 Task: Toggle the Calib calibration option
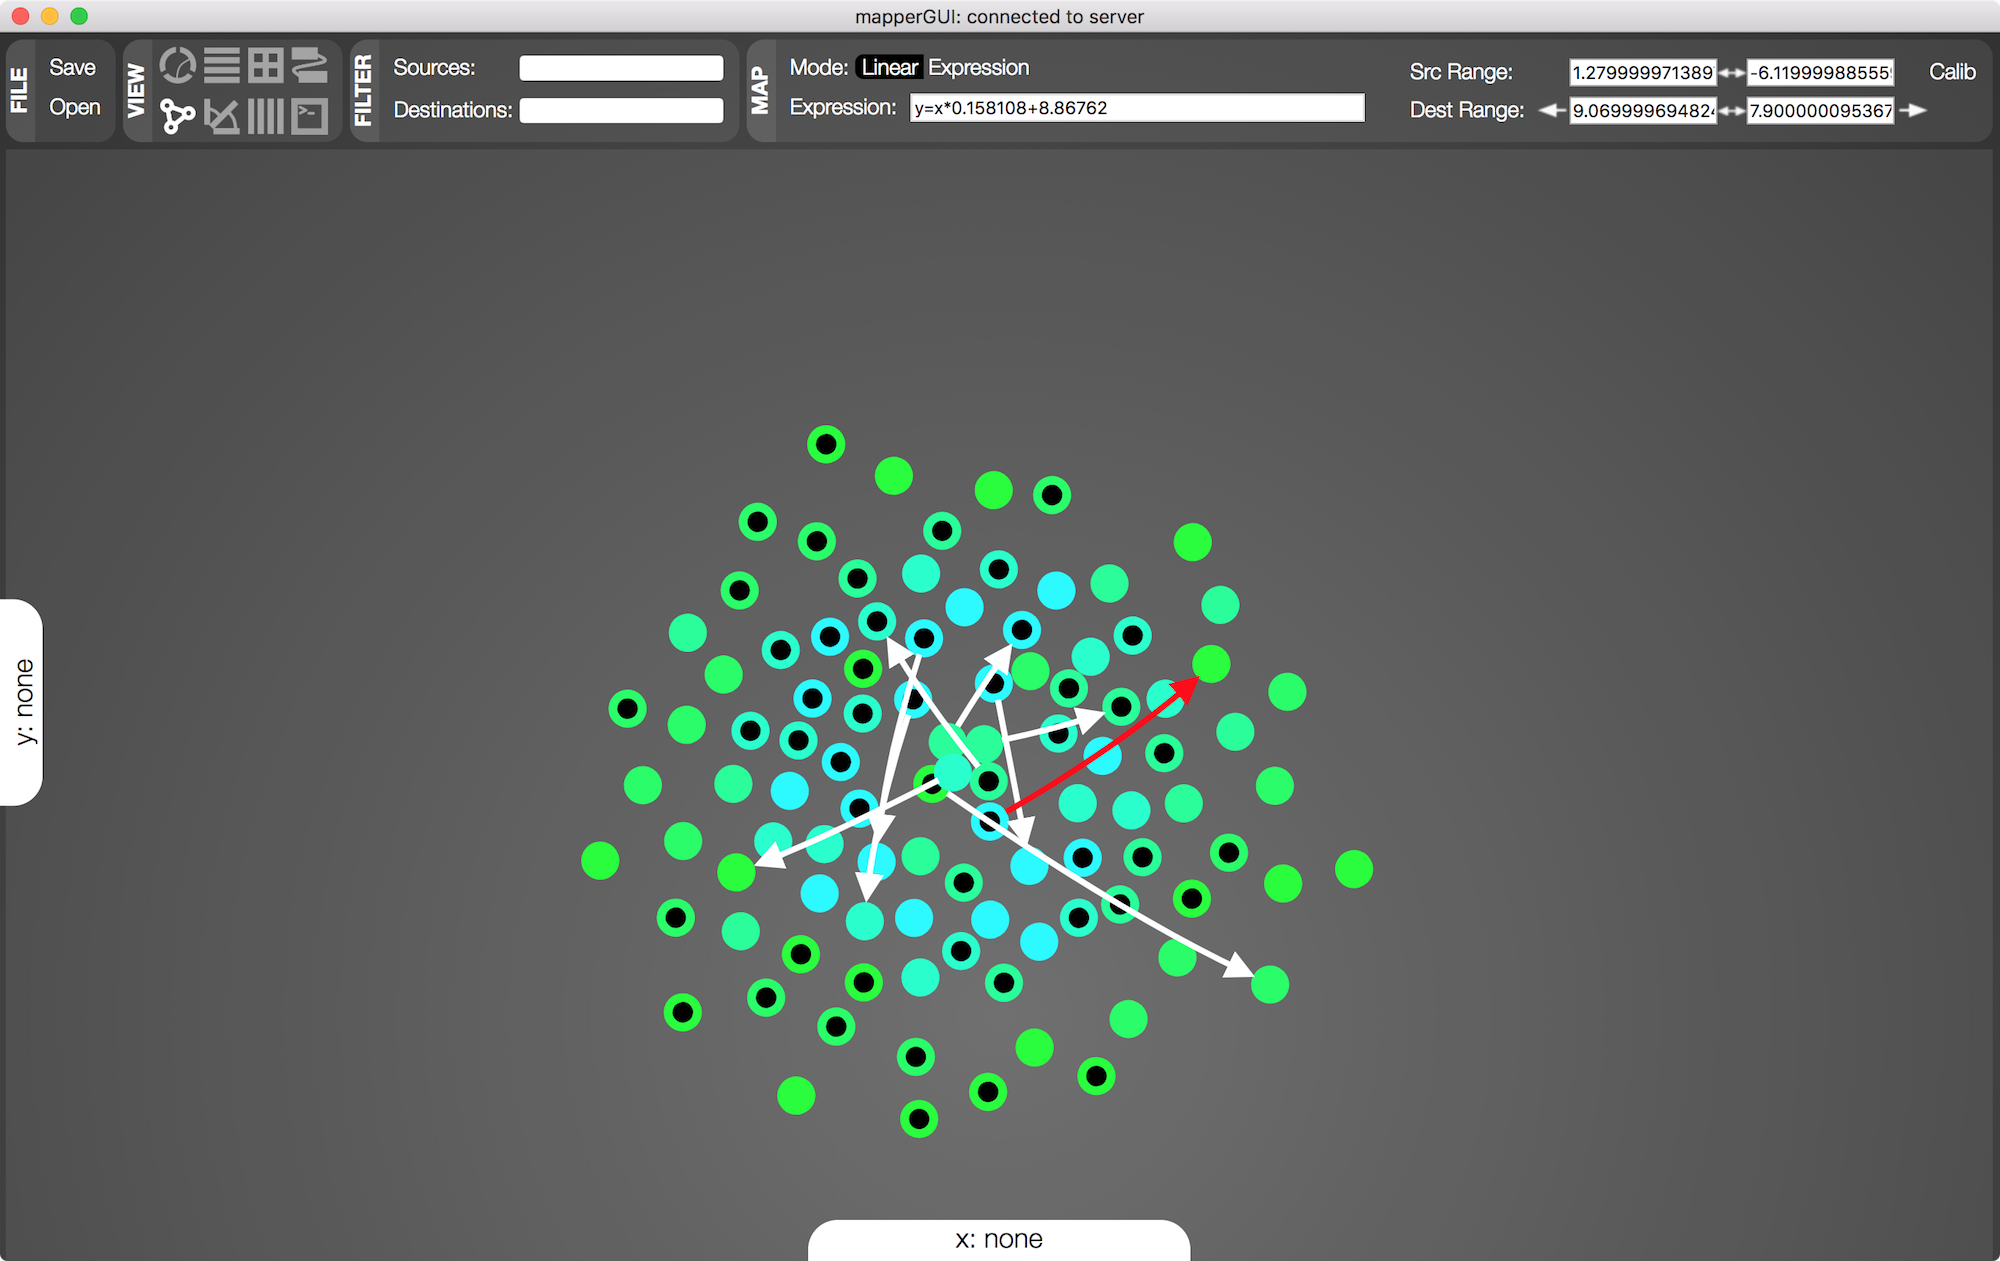pyautogui.click(x=1951, y=72)
